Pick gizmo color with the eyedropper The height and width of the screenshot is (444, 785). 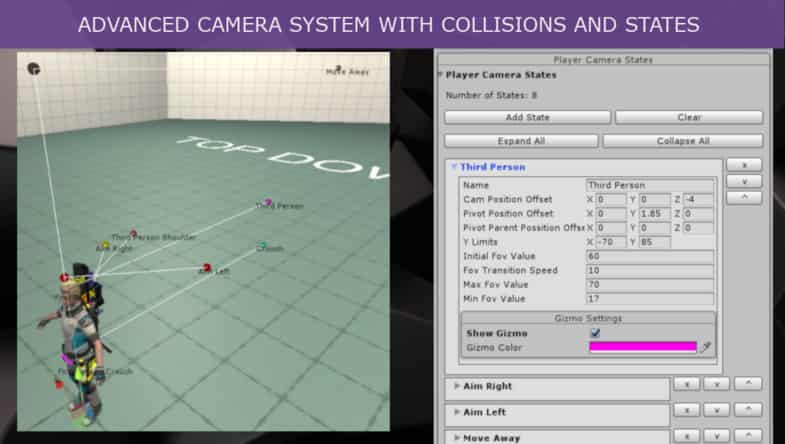click(706, 347)
